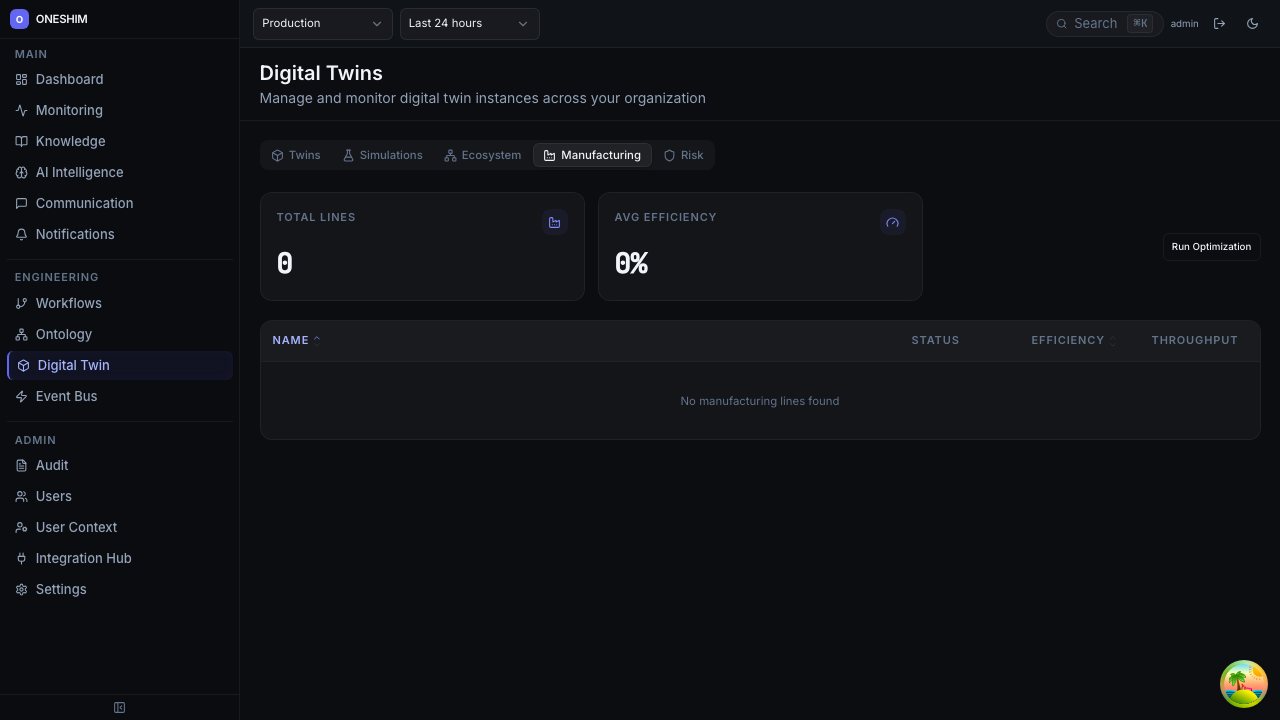Click the Run Optimization button

(1211, 247)
